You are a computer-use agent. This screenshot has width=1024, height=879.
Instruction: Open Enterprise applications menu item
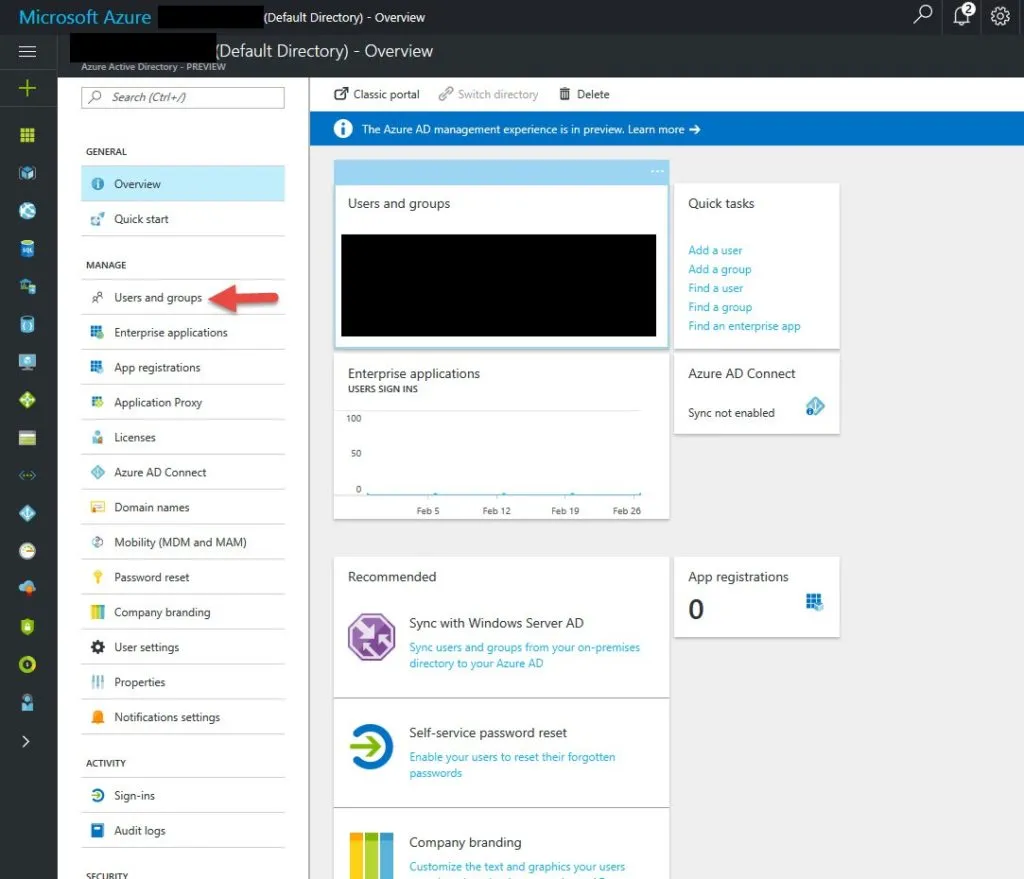coord(170,333)
